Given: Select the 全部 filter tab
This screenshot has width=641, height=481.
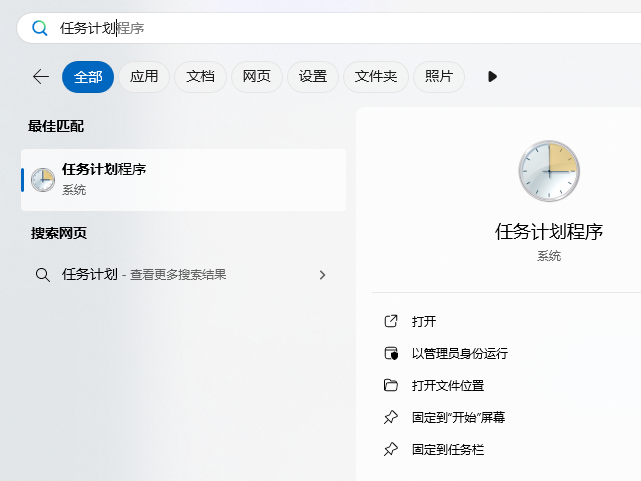Looking at the screenshot, I should [88, 77].
